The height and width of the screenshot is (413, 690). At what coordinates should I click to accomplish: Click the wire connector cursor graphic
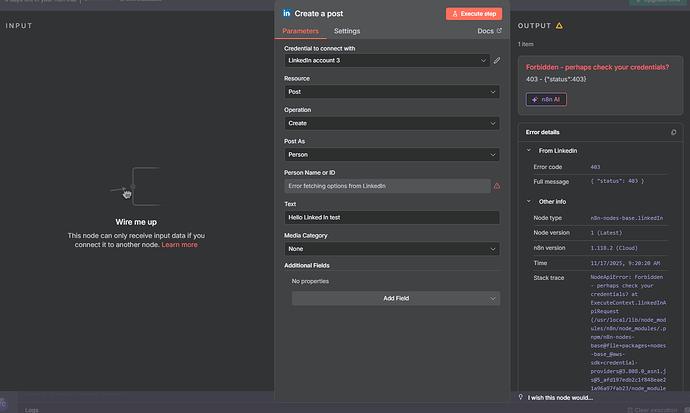click(127, 191)
